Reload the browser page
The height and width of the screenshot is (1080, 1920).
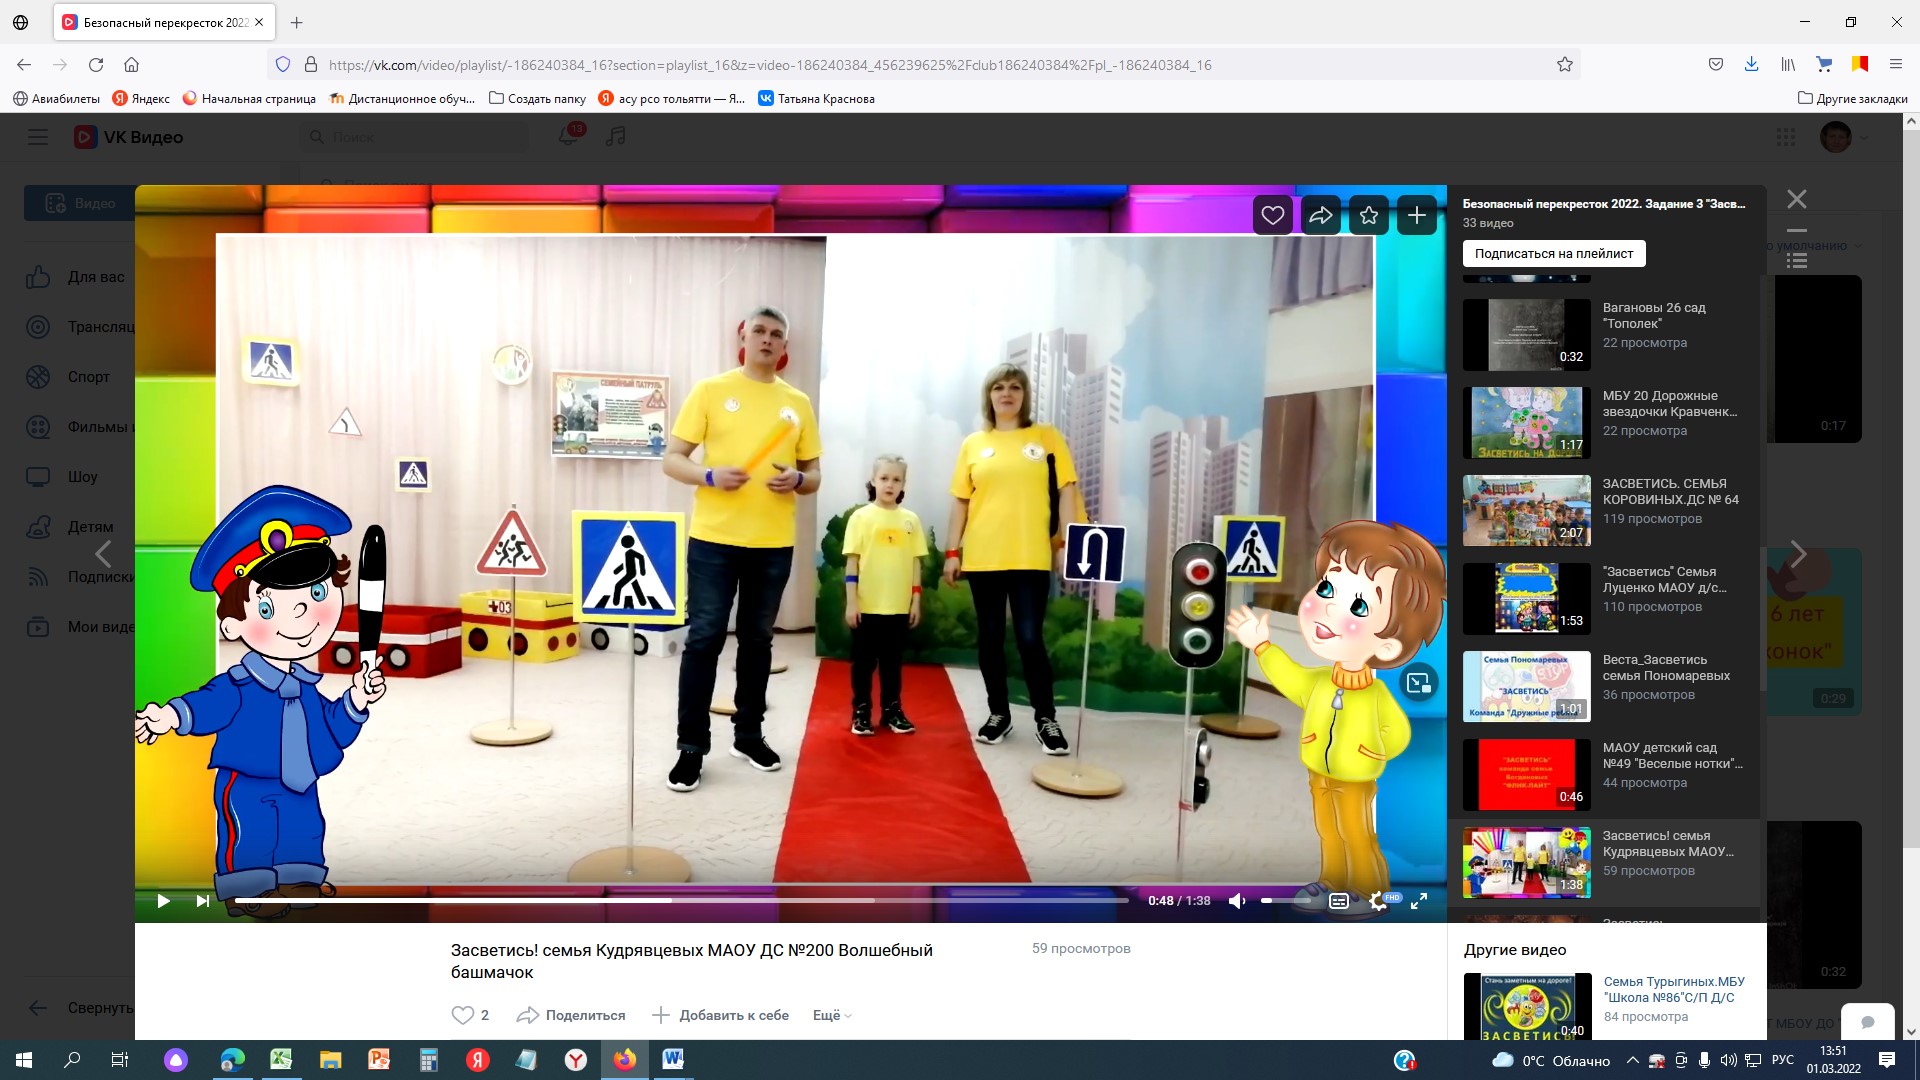tap(96, 65)
